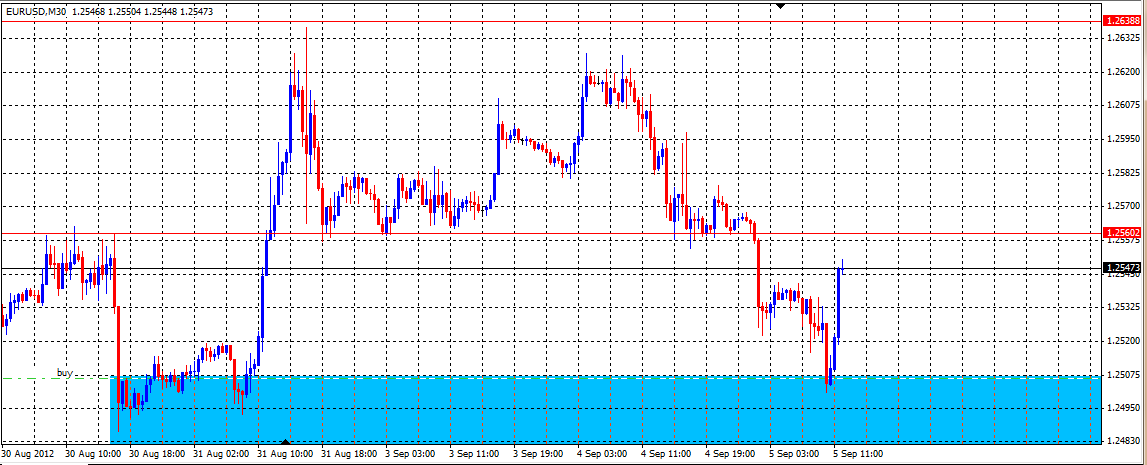
Task: Select the red 1.25602 price tag
Action: pos(1121,232)
